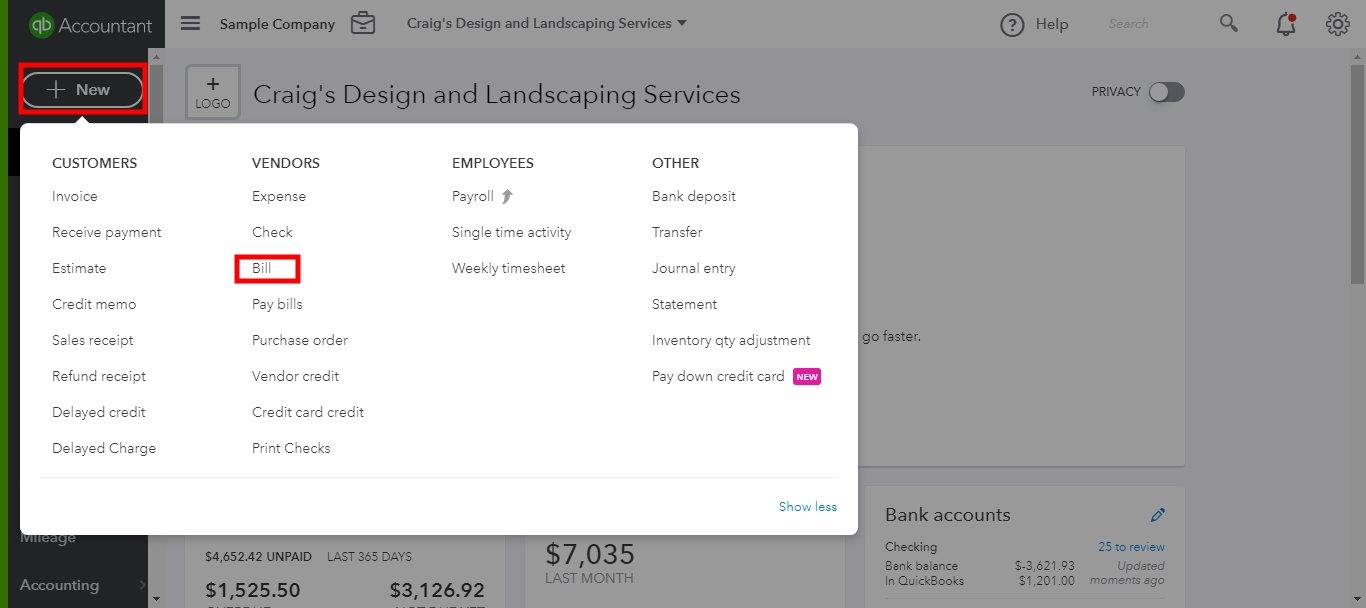Click the Bank accounts edit pencil
1366x608 pixels.
(x=1157, y=514)
